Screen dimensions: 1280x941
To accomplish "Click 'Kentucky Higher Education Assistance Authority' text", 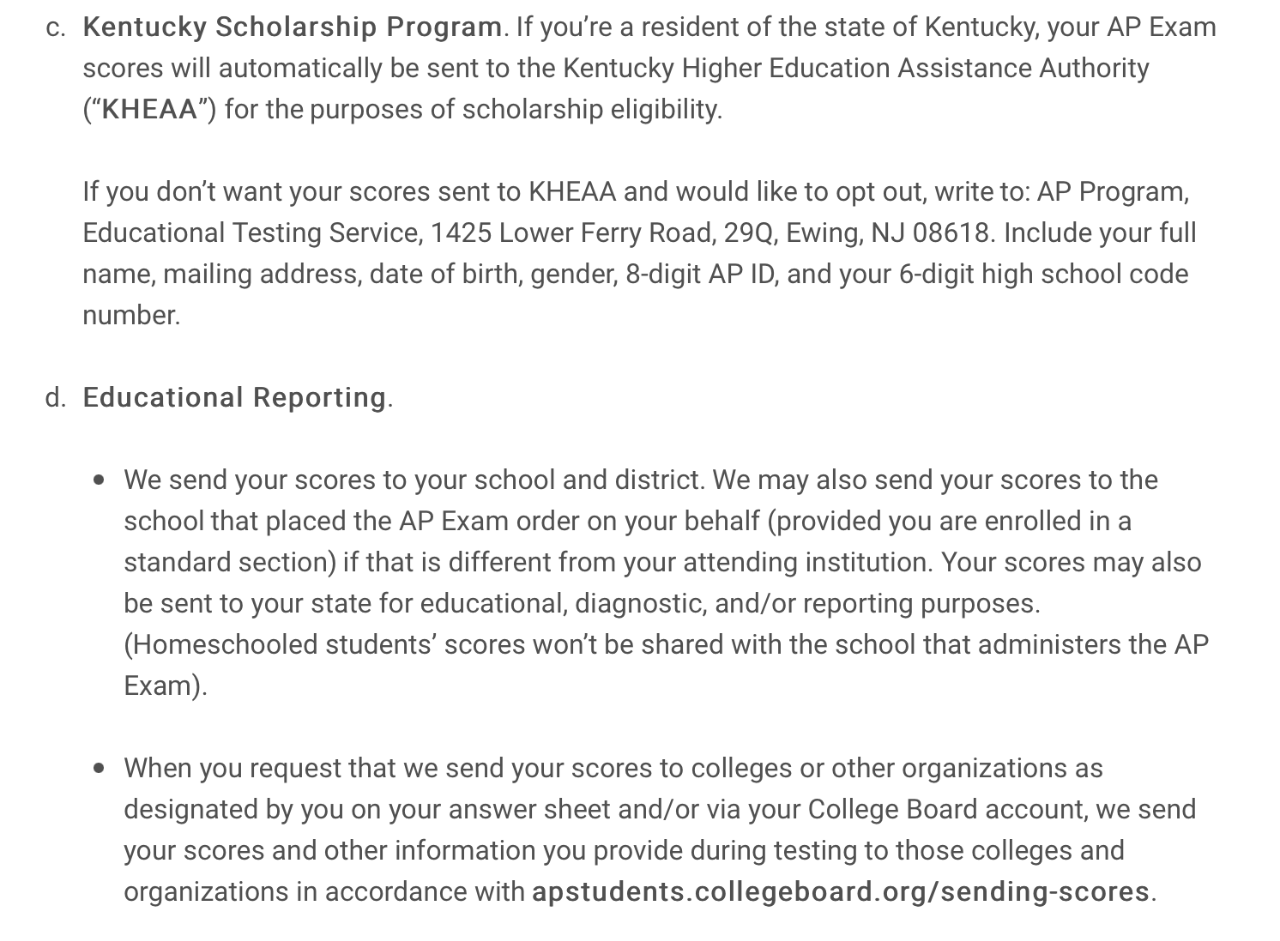I will pyautogui.click(x=855, y=68).
